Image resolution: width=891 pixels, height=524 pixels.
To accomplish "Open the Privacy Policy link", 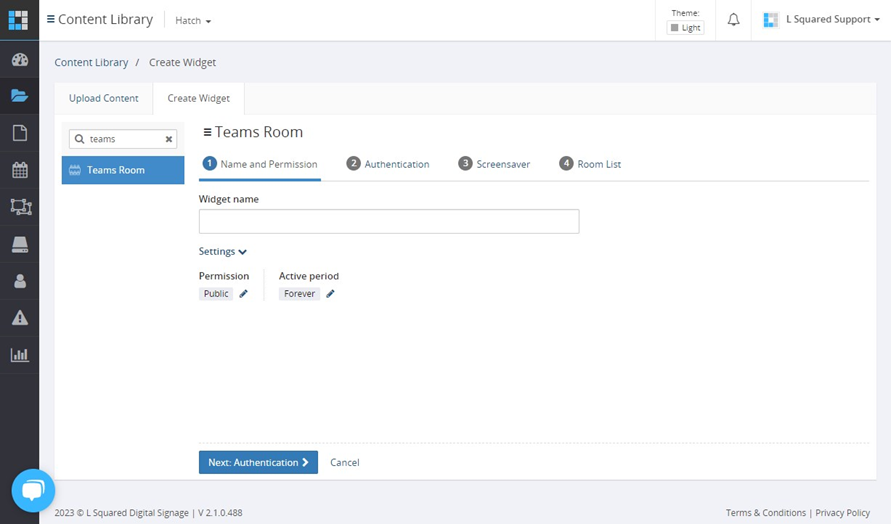I will click(x=842, y=513).
